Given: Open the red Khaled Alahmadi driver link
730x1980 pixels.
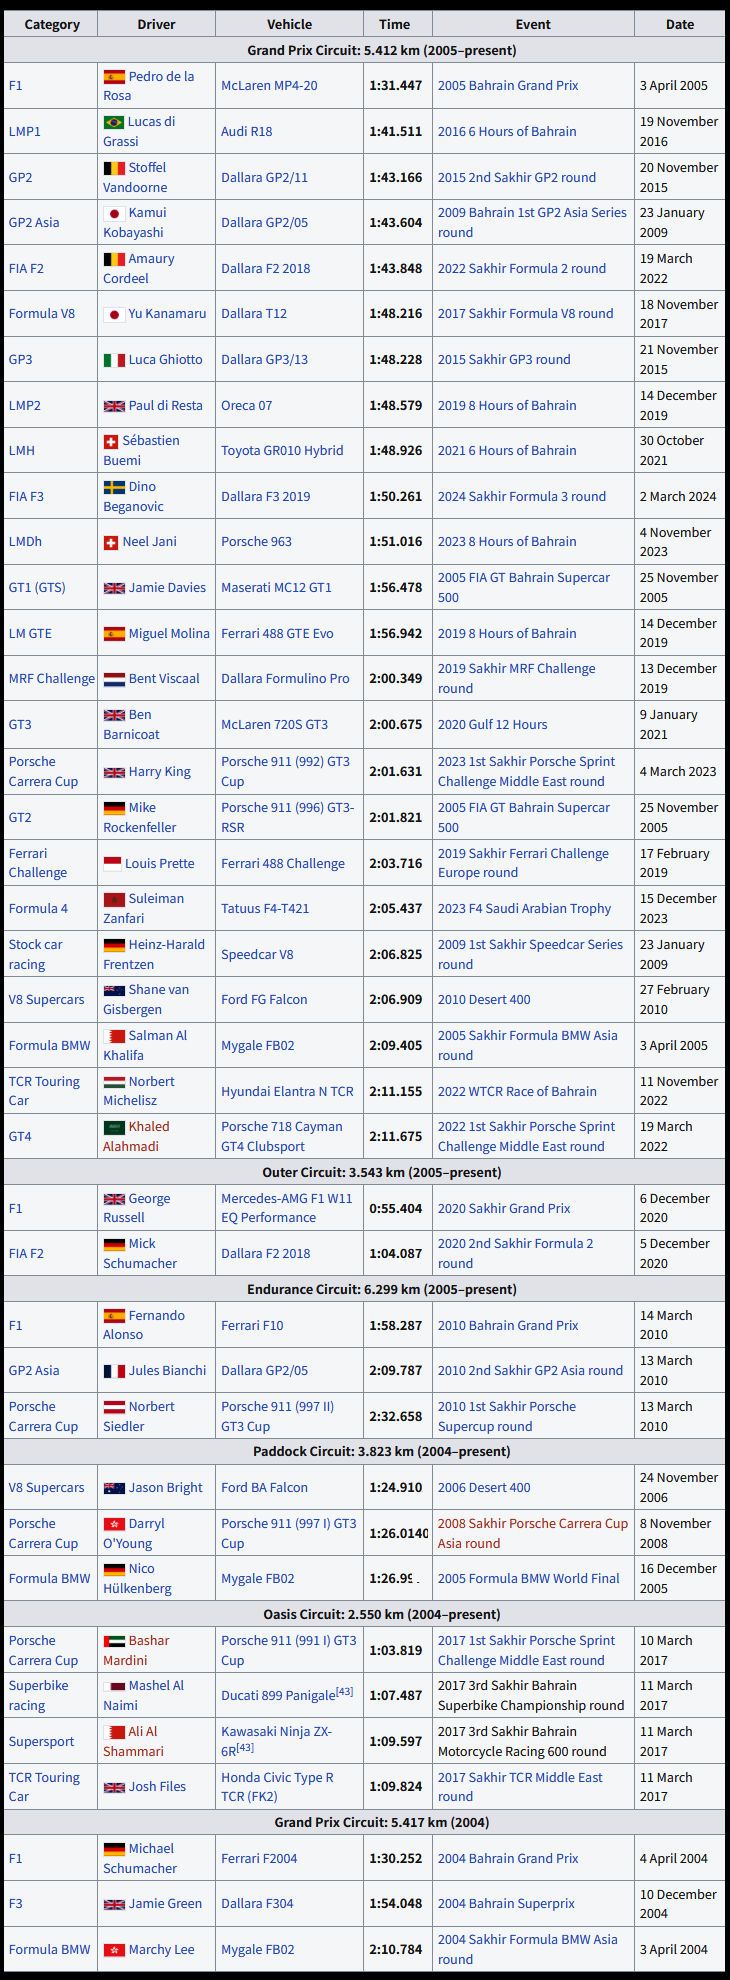Looking at the screenshot, I should [x=137, y=1137].
